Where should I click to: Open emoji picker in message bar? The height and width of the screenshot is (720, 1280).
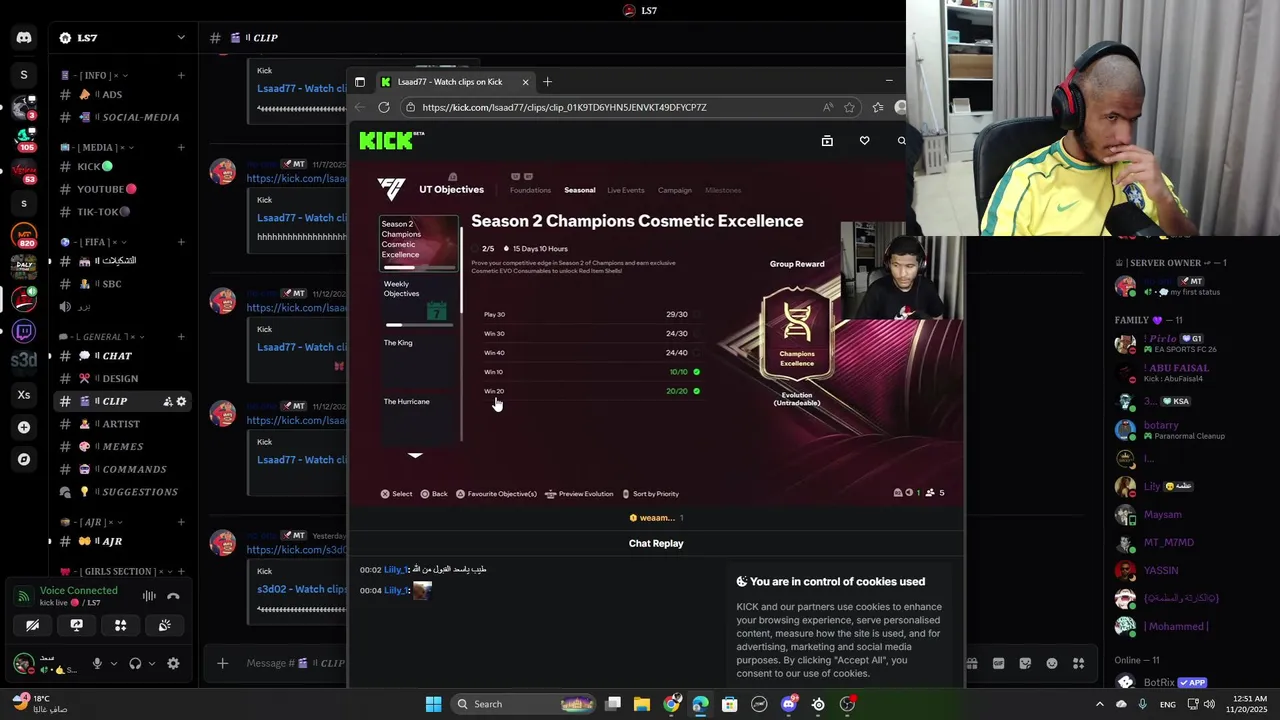(1052, 663)
